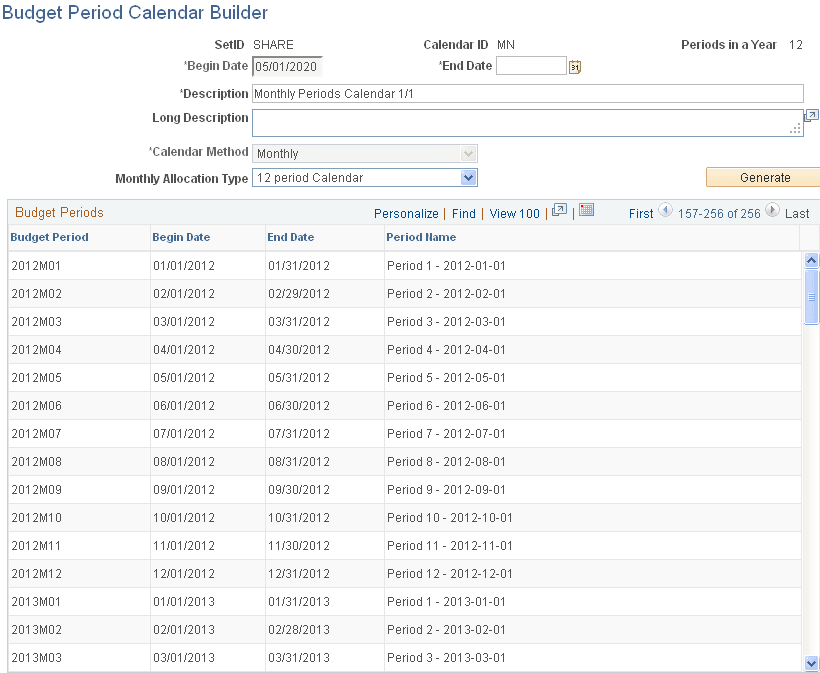Expand the grid resize handle on Long Description
The height and width of the screenshot is (673, 820).
tap(795, 128)
